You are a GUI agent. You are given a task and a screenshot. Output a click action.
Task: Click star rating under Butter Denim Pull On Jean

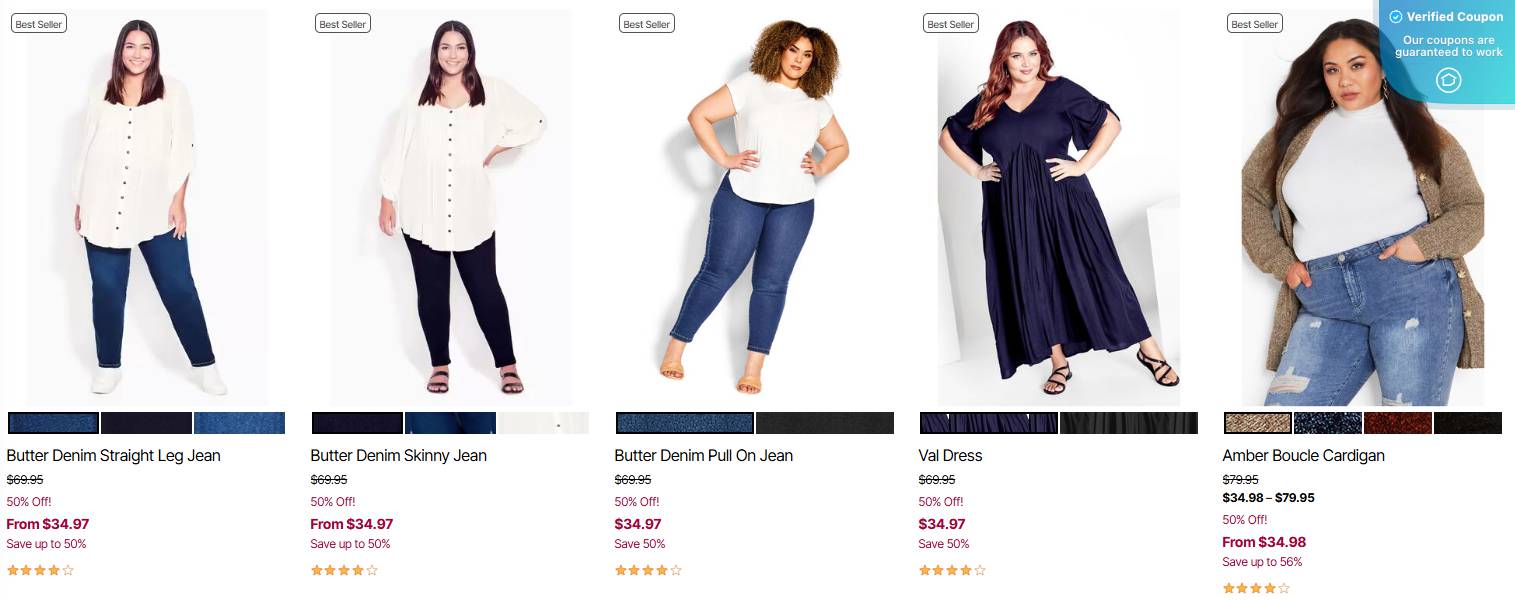click(648, 571)
